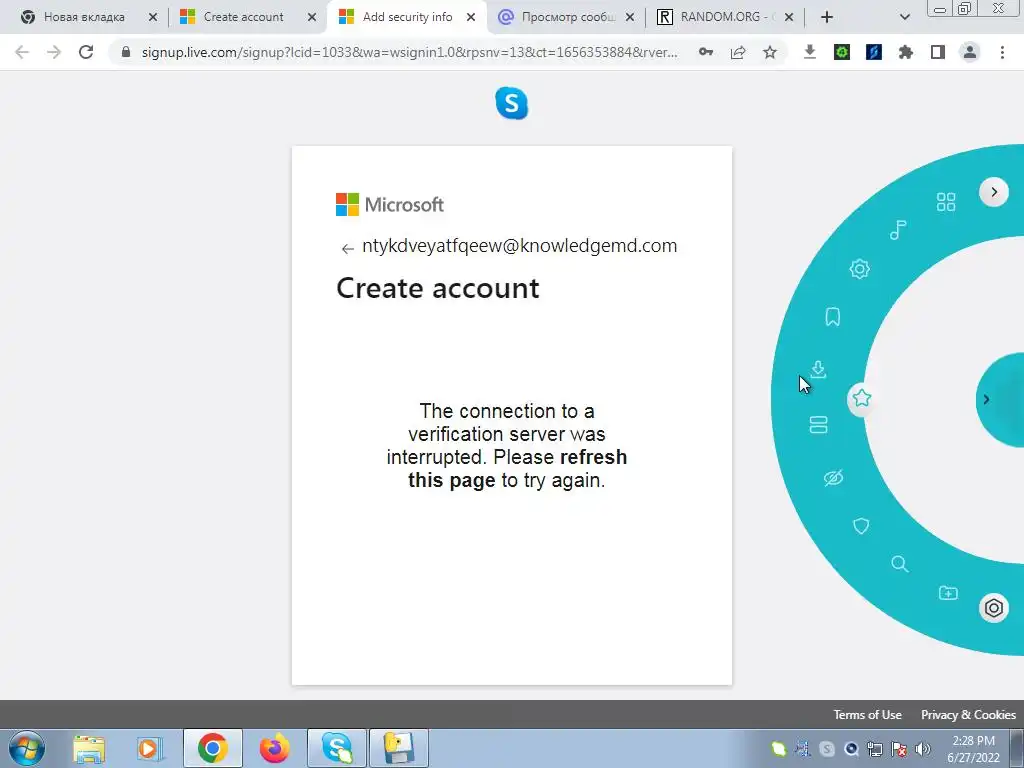
Task: Open the apps grid icon in circular menu
Action: [x=946, y=202]
